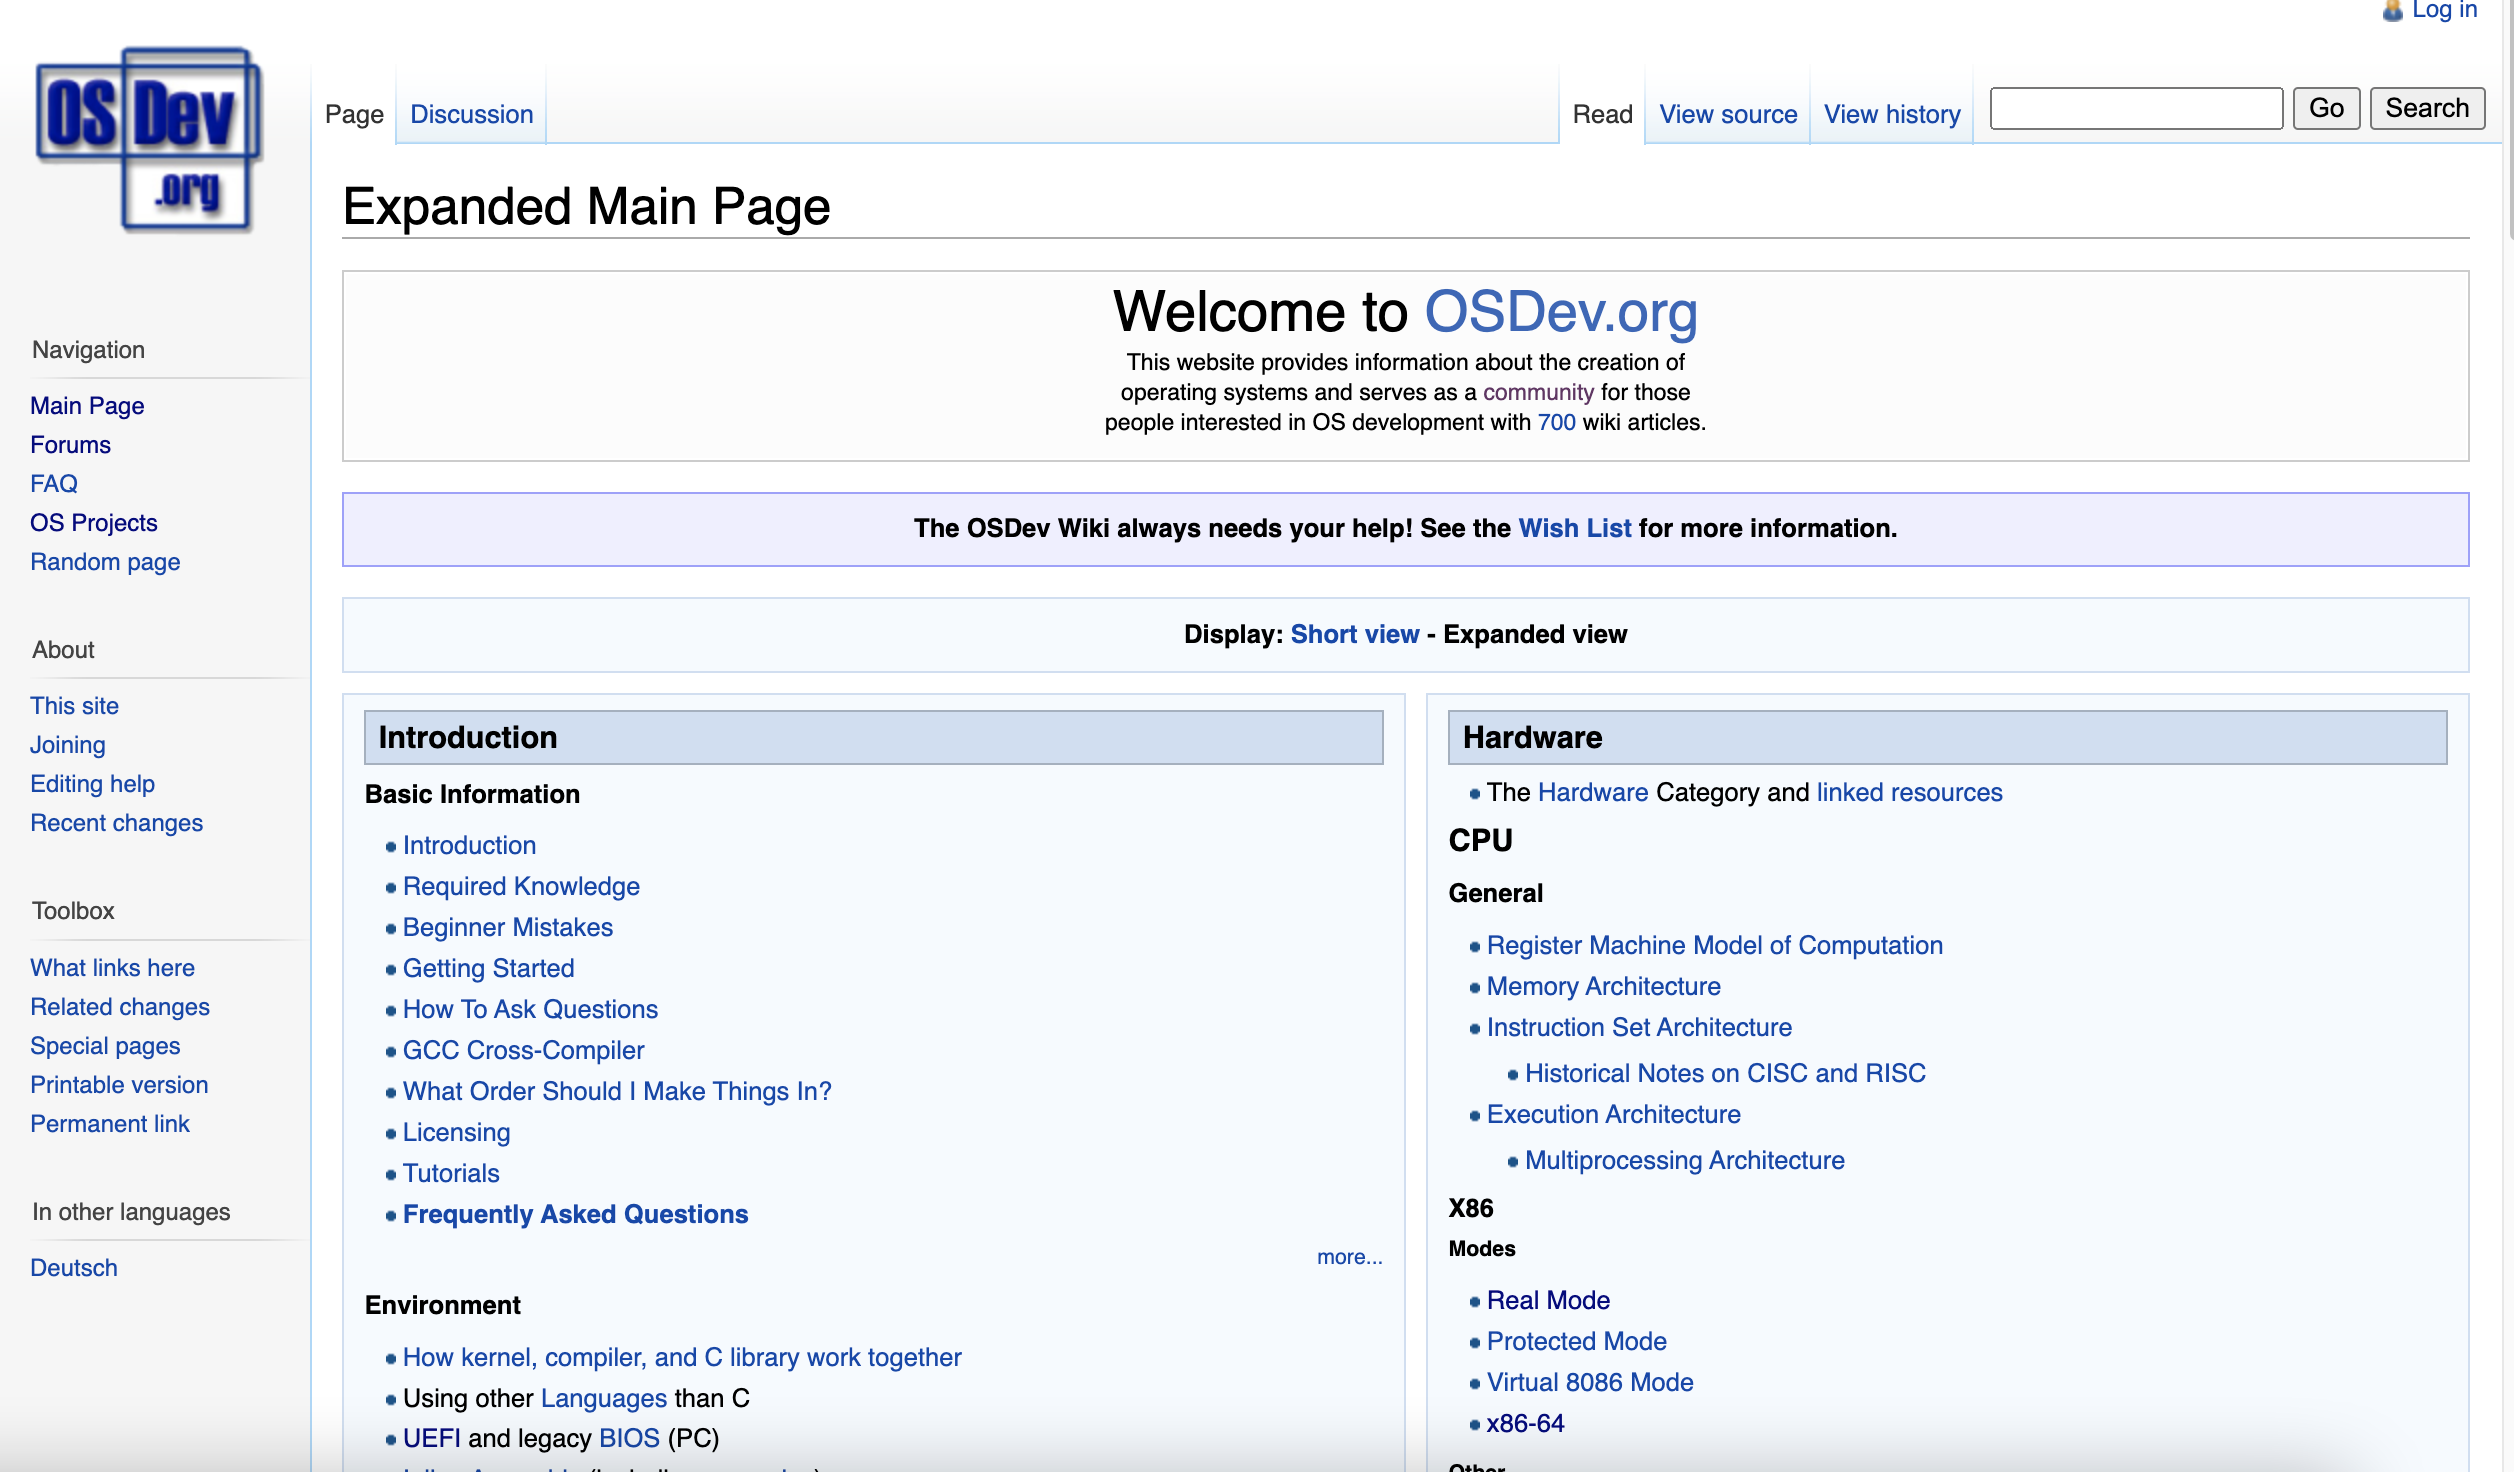2514x1472 pixels.
Task: Open Protected Mode article
Action: coord(1576,1341)
